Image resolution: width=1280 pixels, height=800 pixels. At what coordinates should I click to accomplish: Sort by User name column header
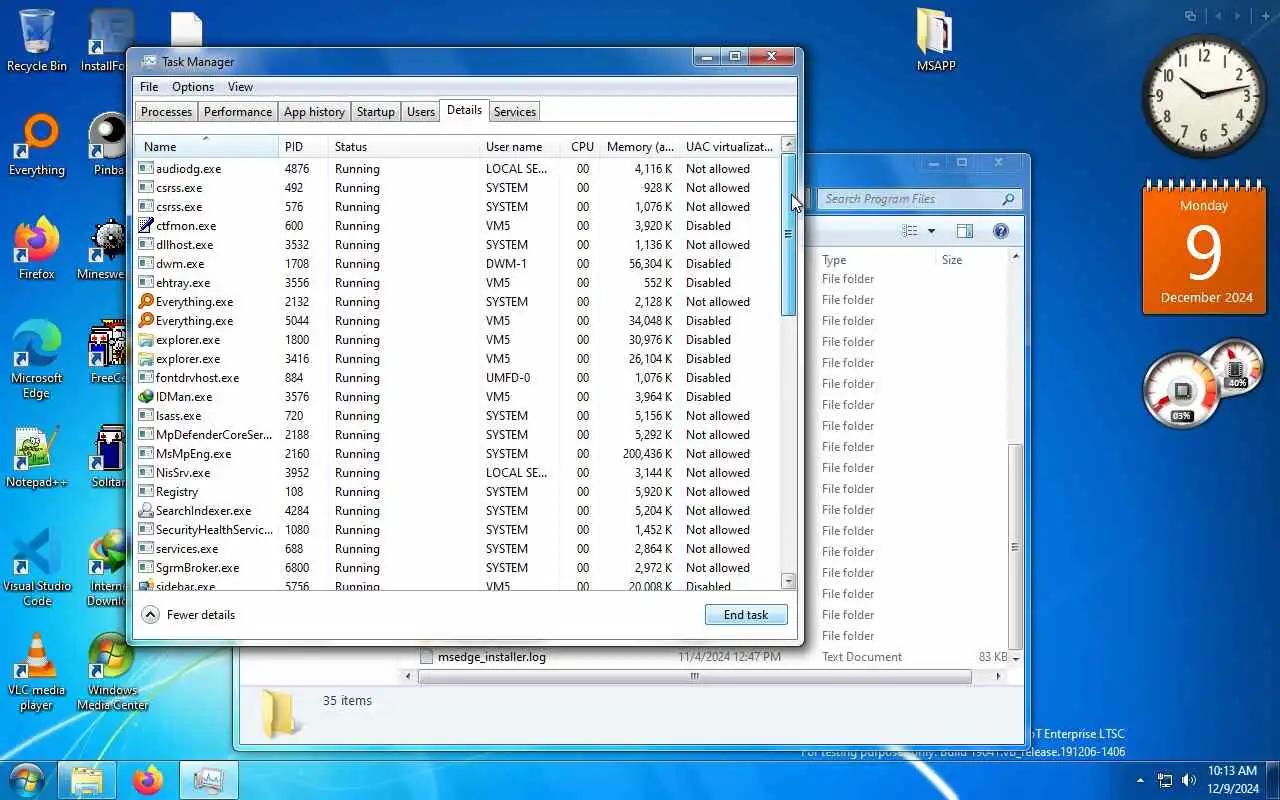[519, 146]
